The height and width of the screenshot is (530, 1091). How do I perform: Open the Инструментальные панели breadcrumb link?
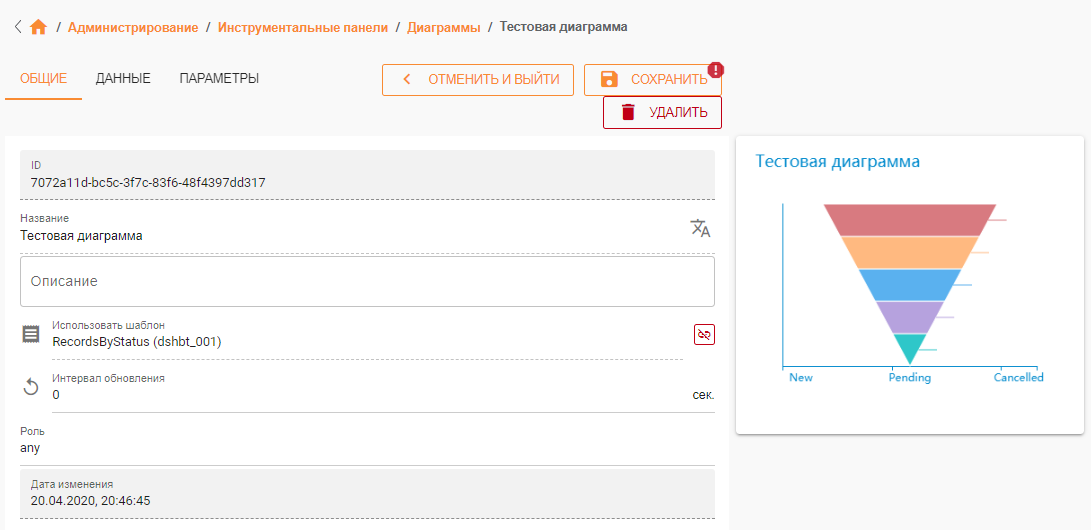[x=303, y=28]
